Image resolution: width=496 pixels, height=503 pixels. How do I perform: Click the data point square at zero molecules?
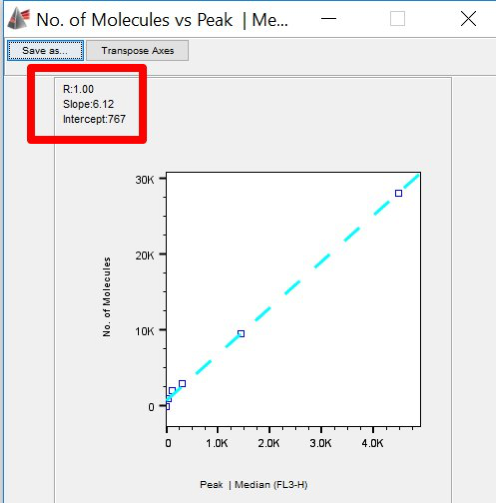point(168,407)
